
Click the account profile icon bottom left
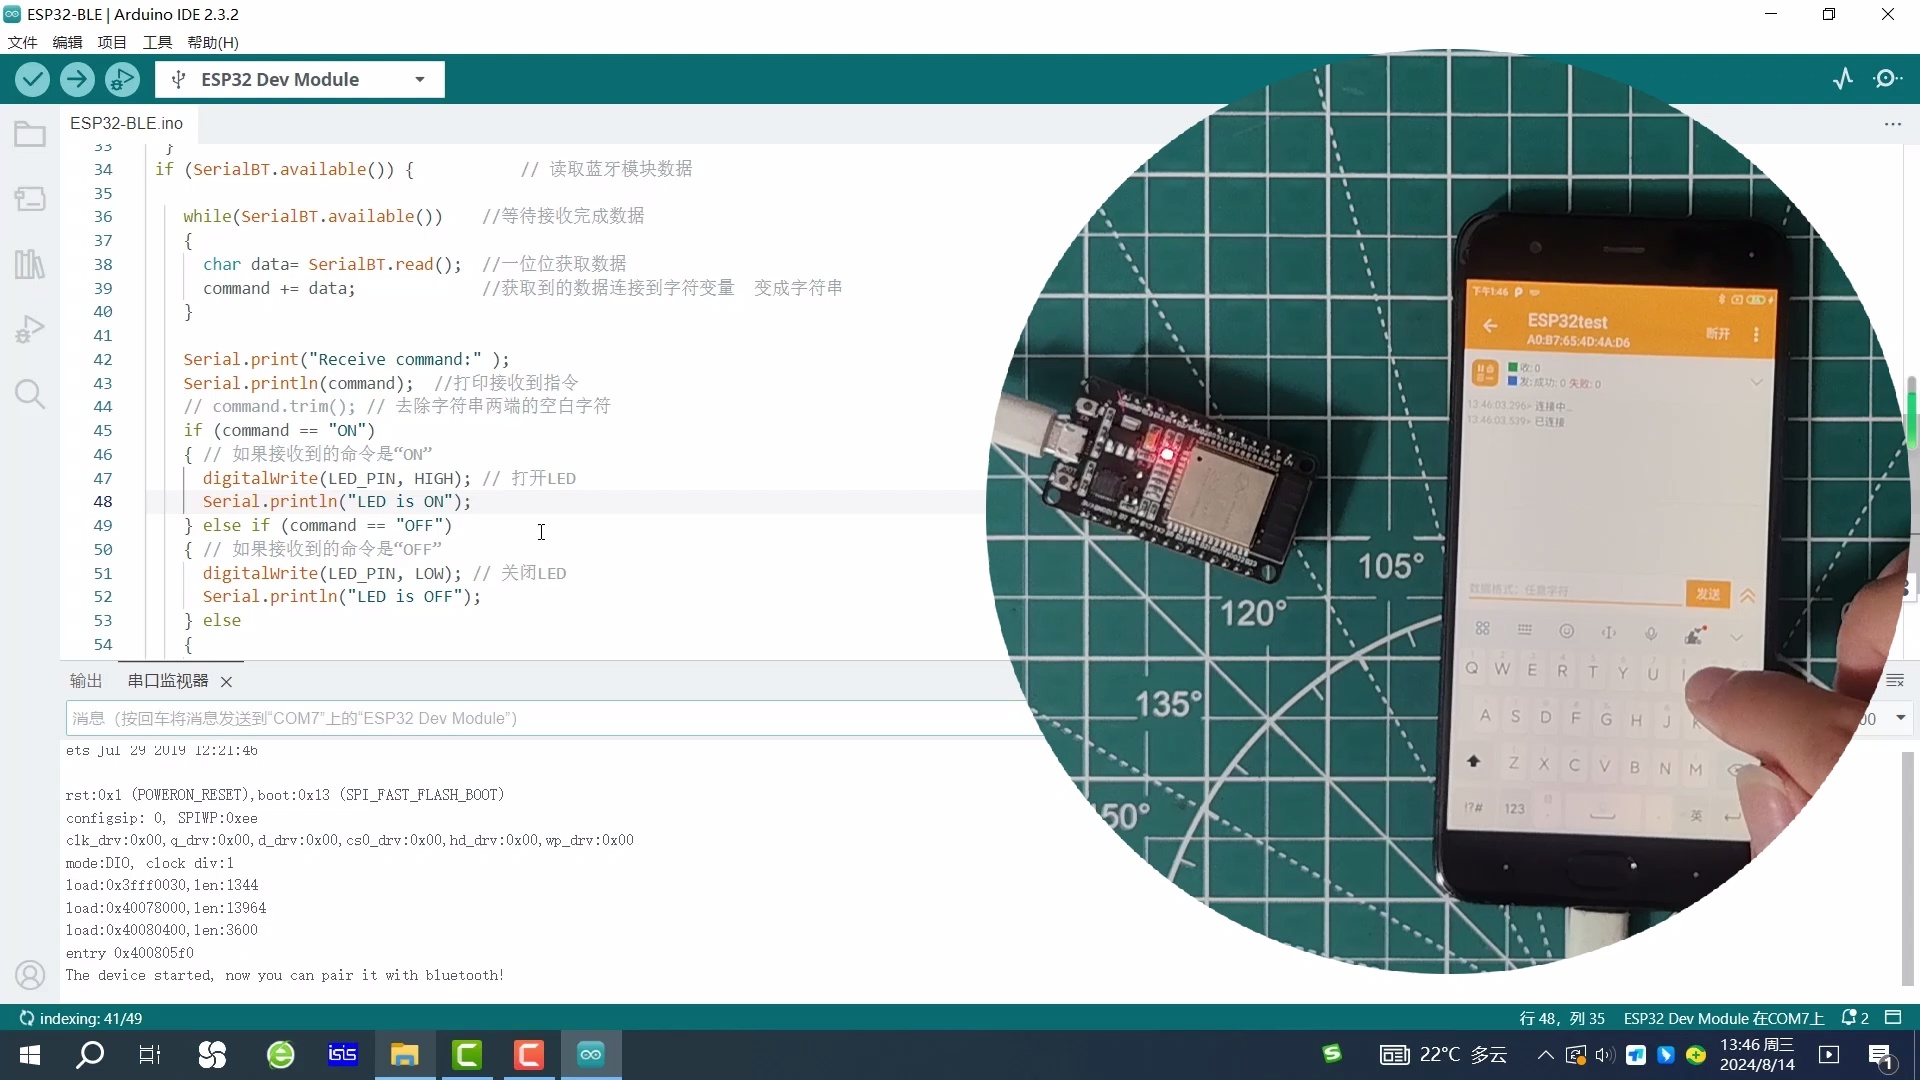29,975
